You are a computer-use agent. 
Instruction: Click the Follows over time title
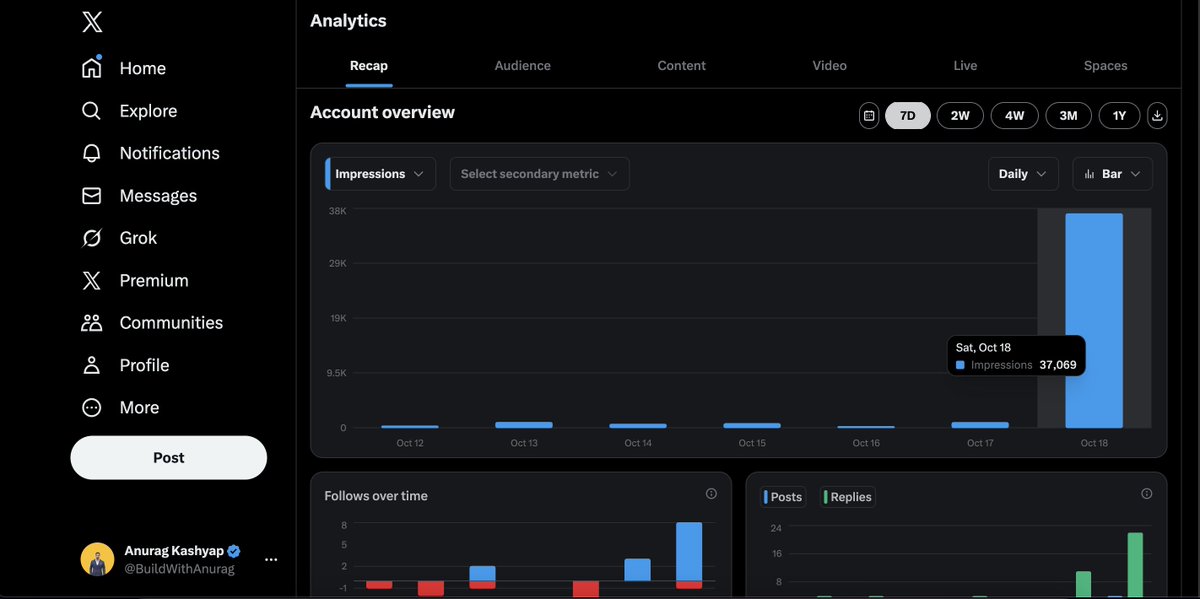376,496
